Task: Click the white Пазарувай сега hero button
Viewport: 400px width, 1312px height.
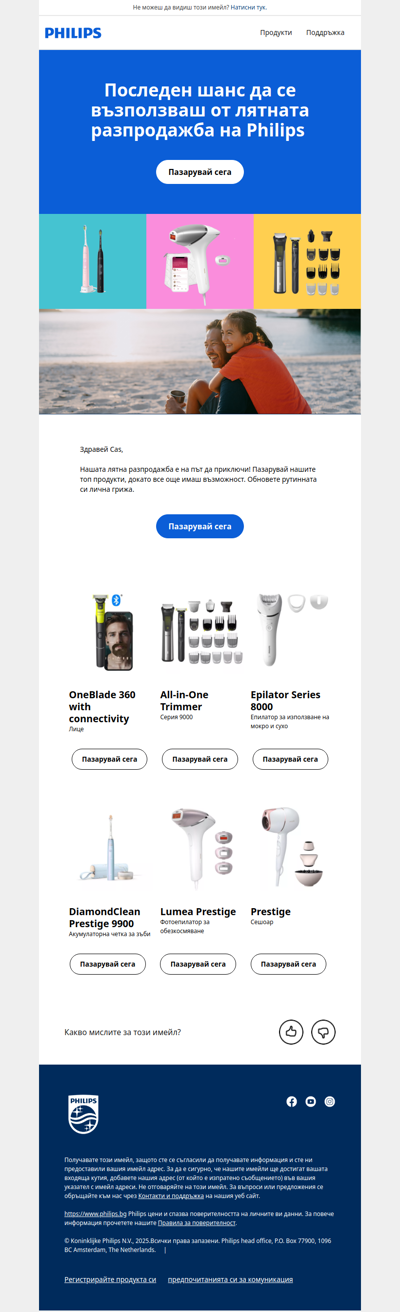Action: (x=200, y=172)
